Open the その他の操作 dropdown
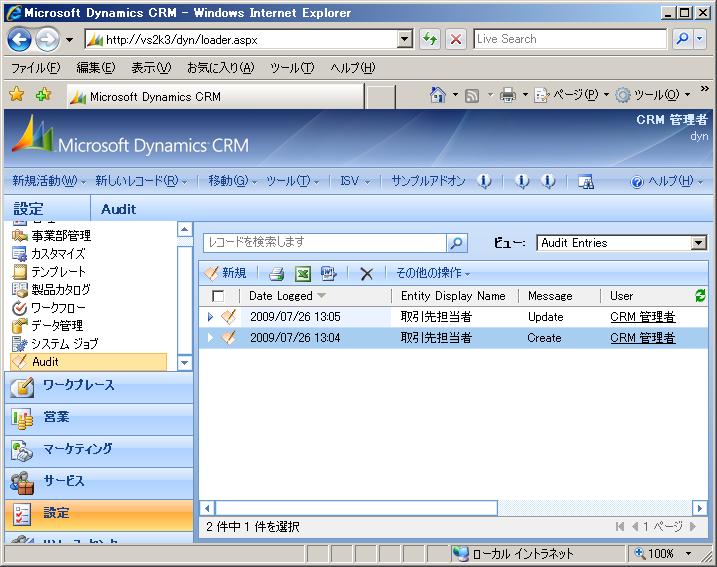This screenshot has height=567, width=717. point(433,273)
